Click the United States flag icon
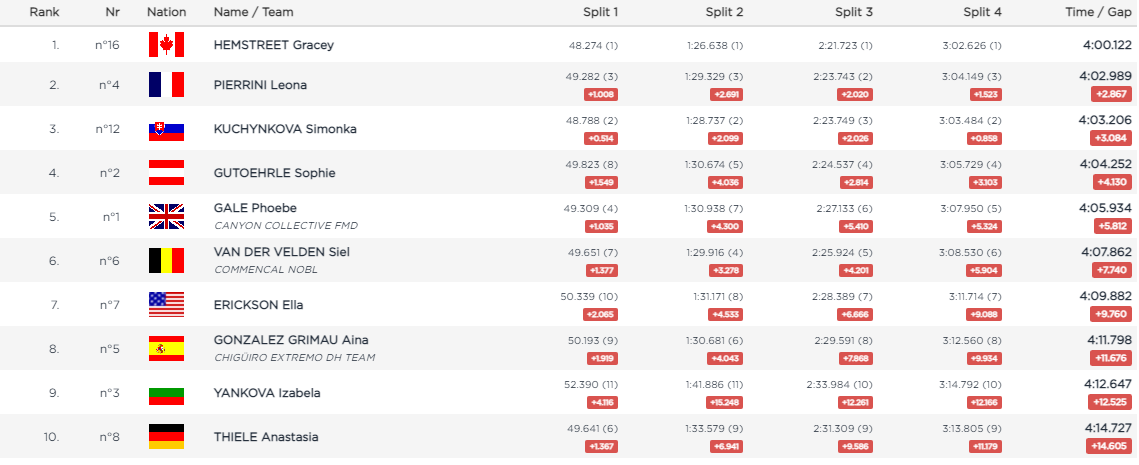 click(x=166, y=304)
